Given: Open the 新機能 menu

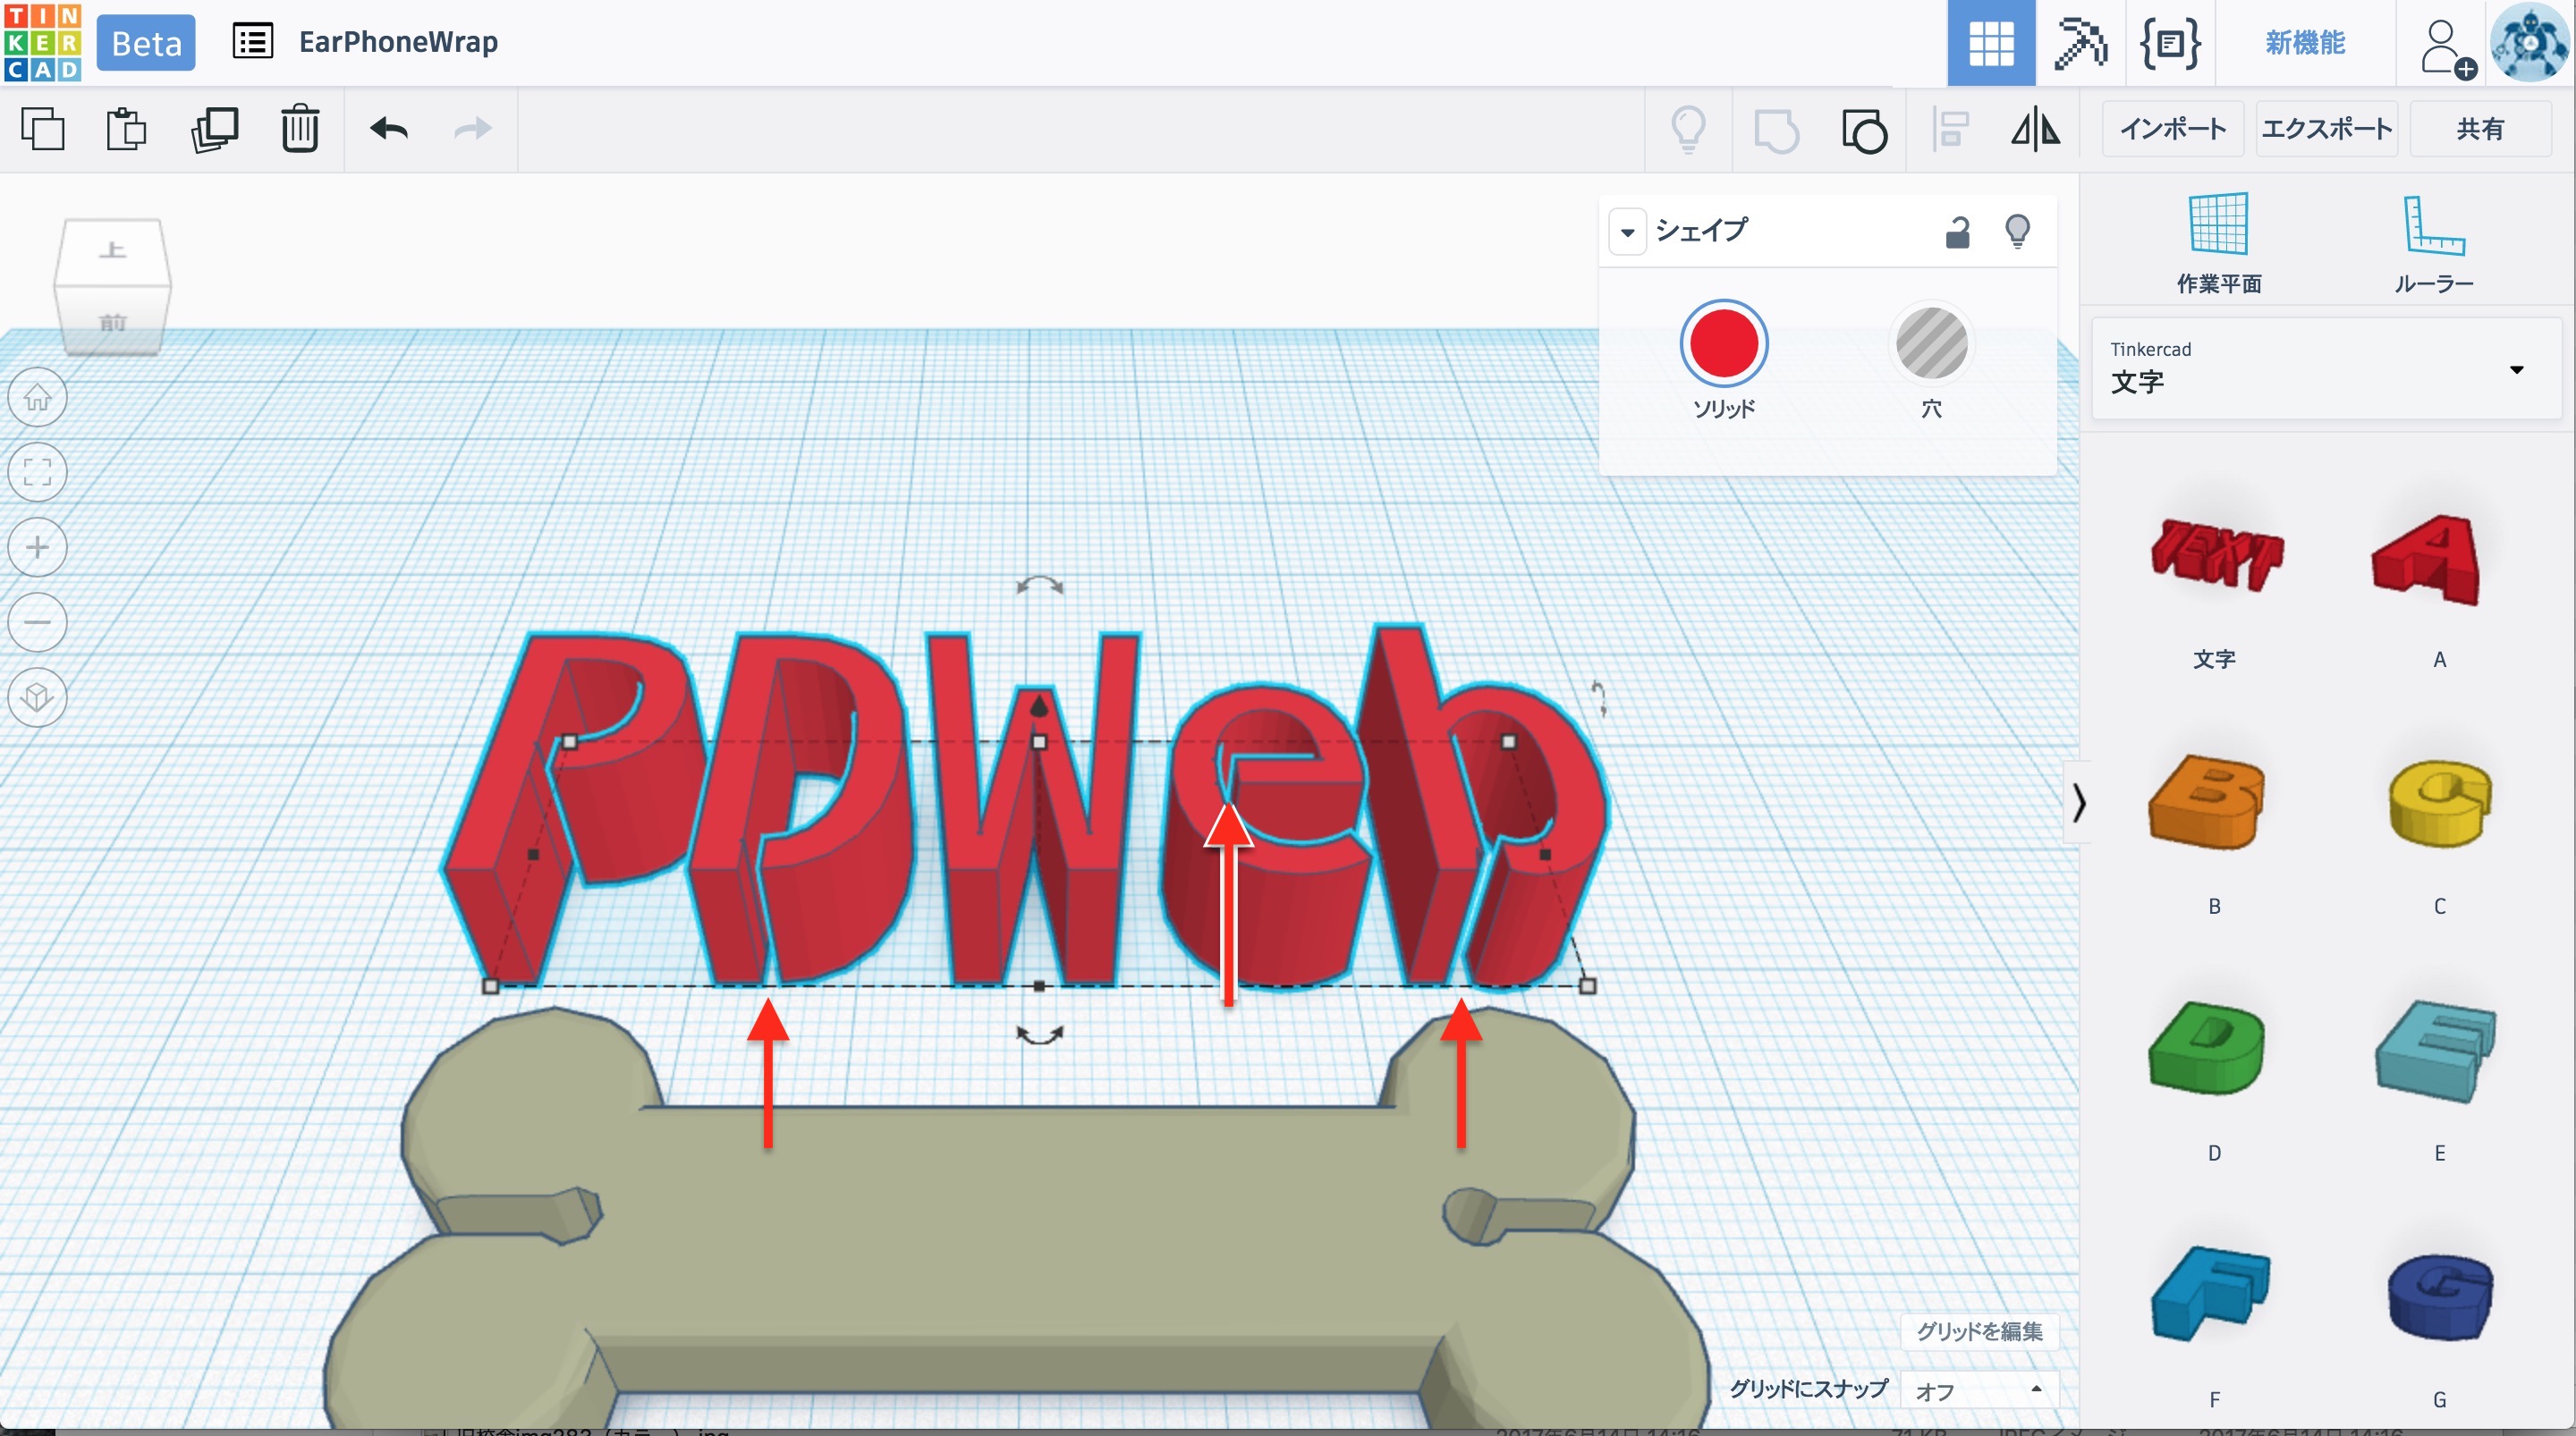Looking at the screenshot, I should (x=2304, y=43).
